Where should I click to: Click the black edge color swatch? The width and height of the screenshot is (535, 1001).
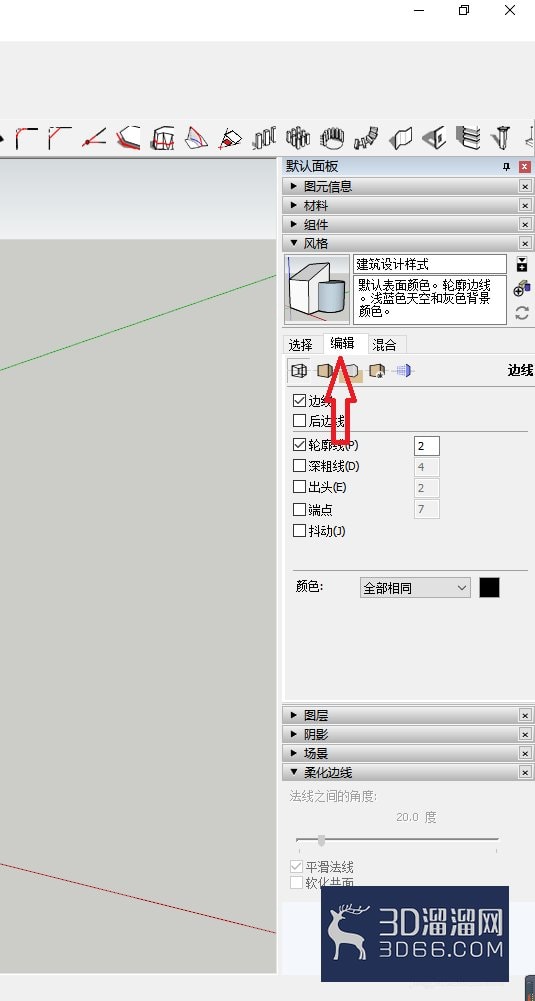[490, 588]
